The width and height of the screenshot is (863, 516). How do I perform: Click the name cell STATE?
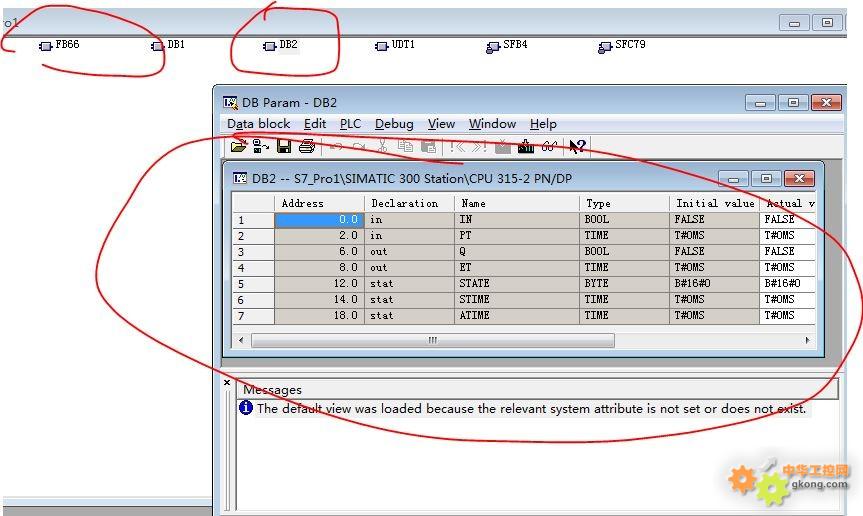click(x=517, y=283)
